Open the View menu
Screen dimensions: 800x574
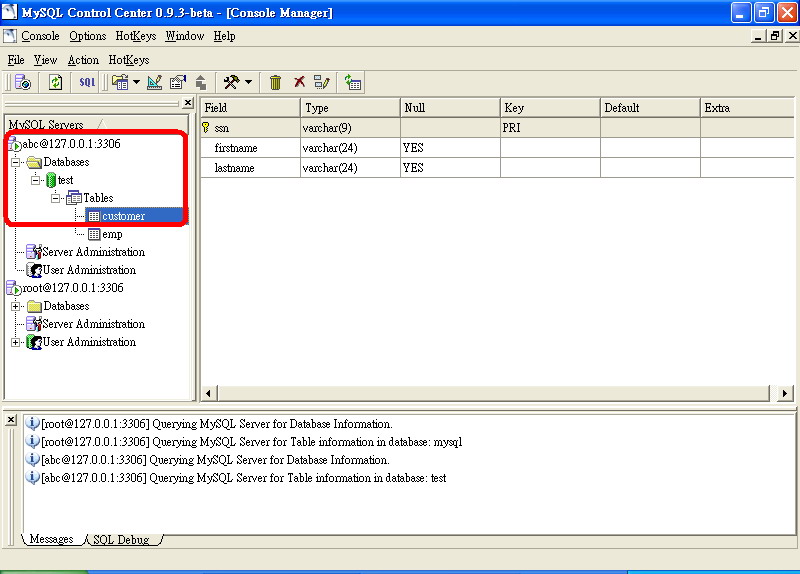coord(45,60)
